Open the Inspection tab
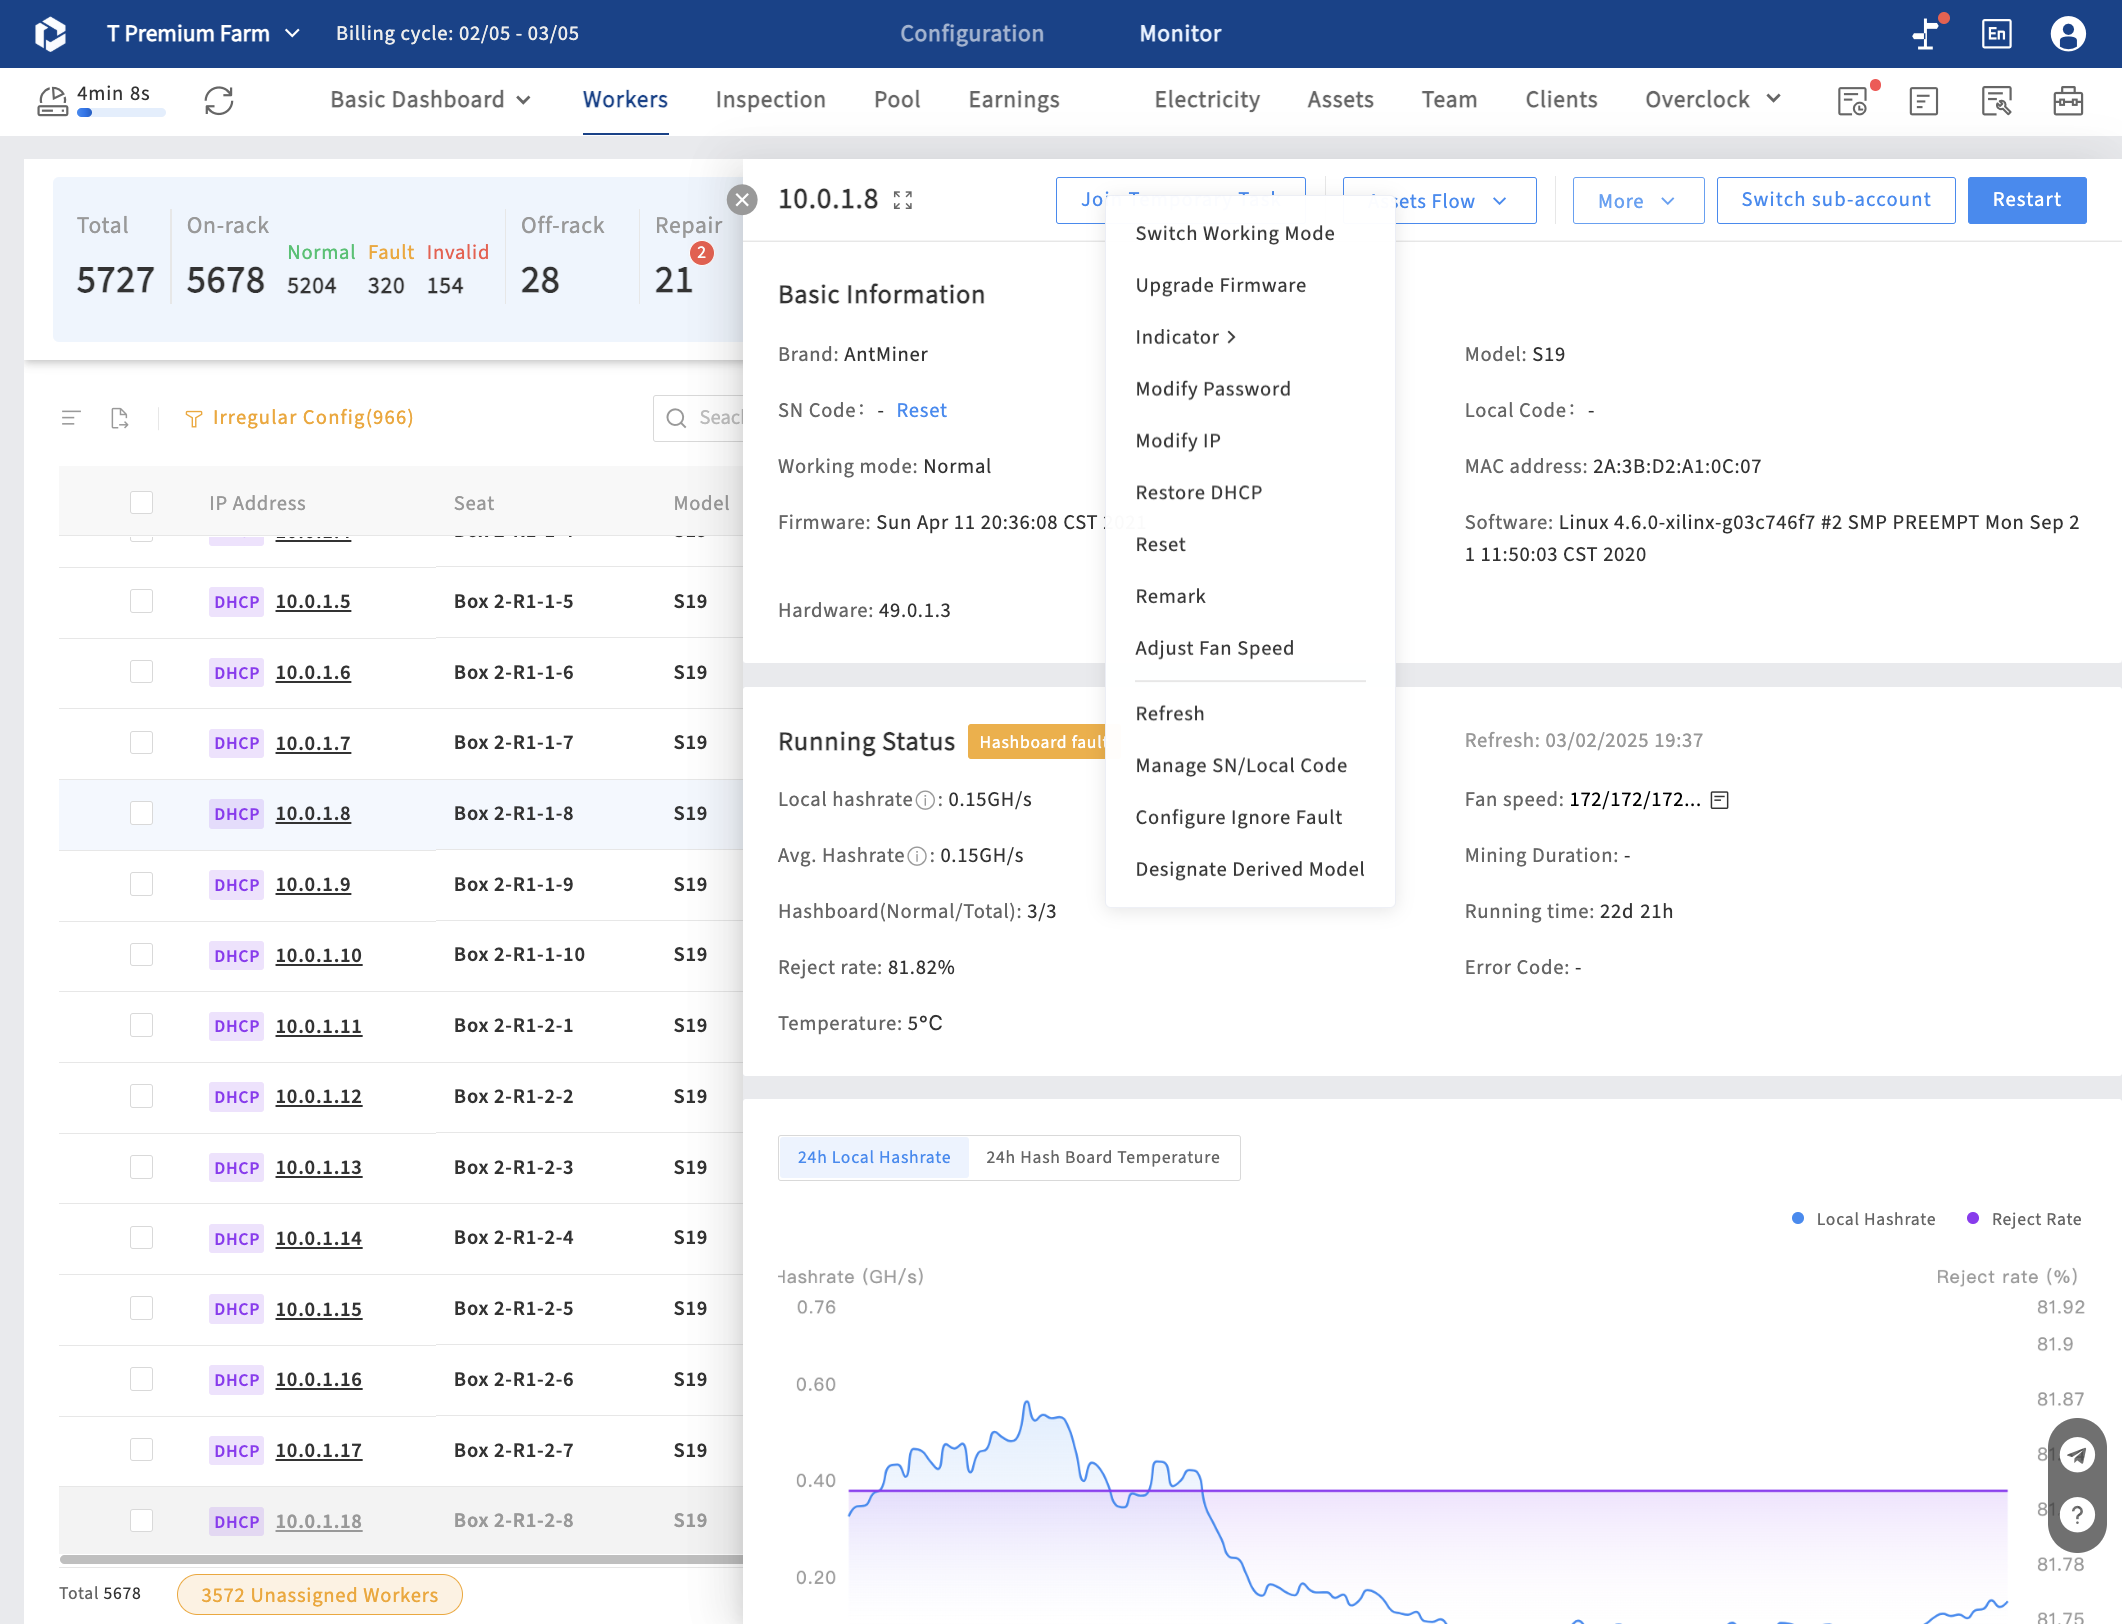The height and width of the screenshot is (1624, 2122). 770,100
